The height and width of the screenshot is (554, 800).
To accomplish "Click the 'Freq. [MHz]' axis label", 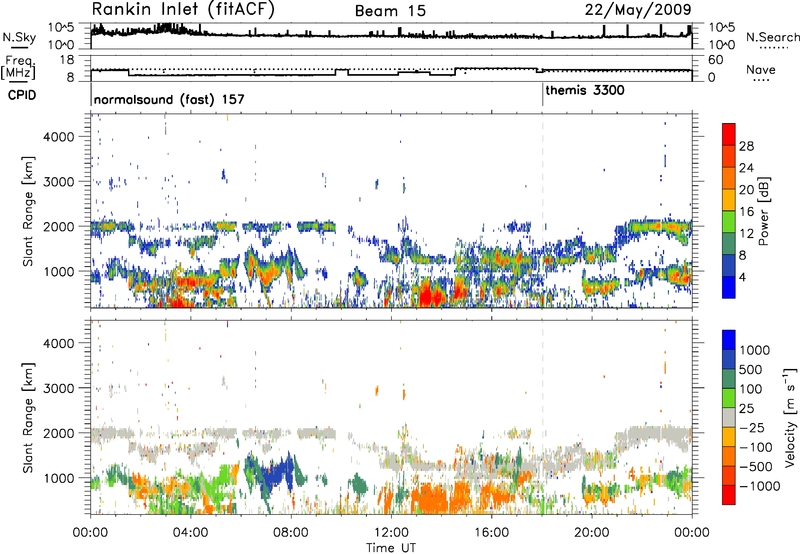I will point(18,68).
